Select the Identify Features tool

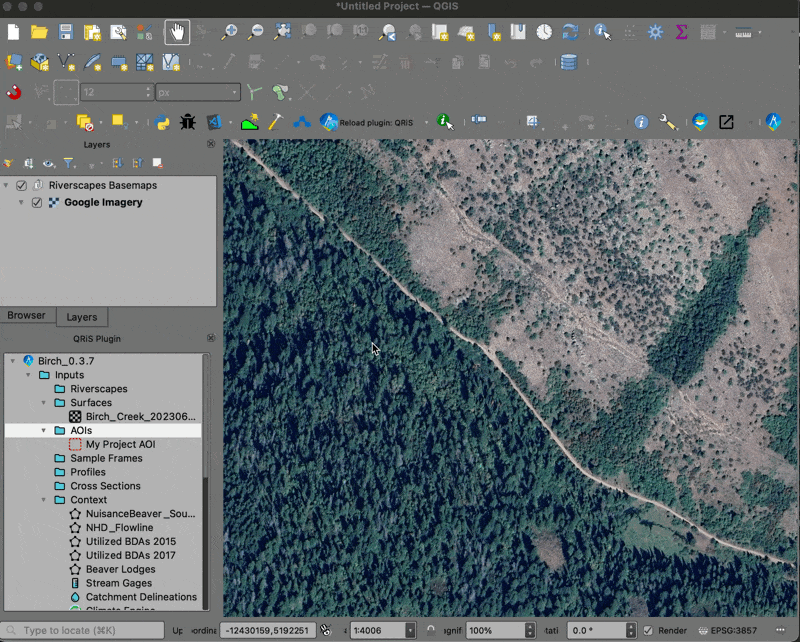click(x=603, y=32)
